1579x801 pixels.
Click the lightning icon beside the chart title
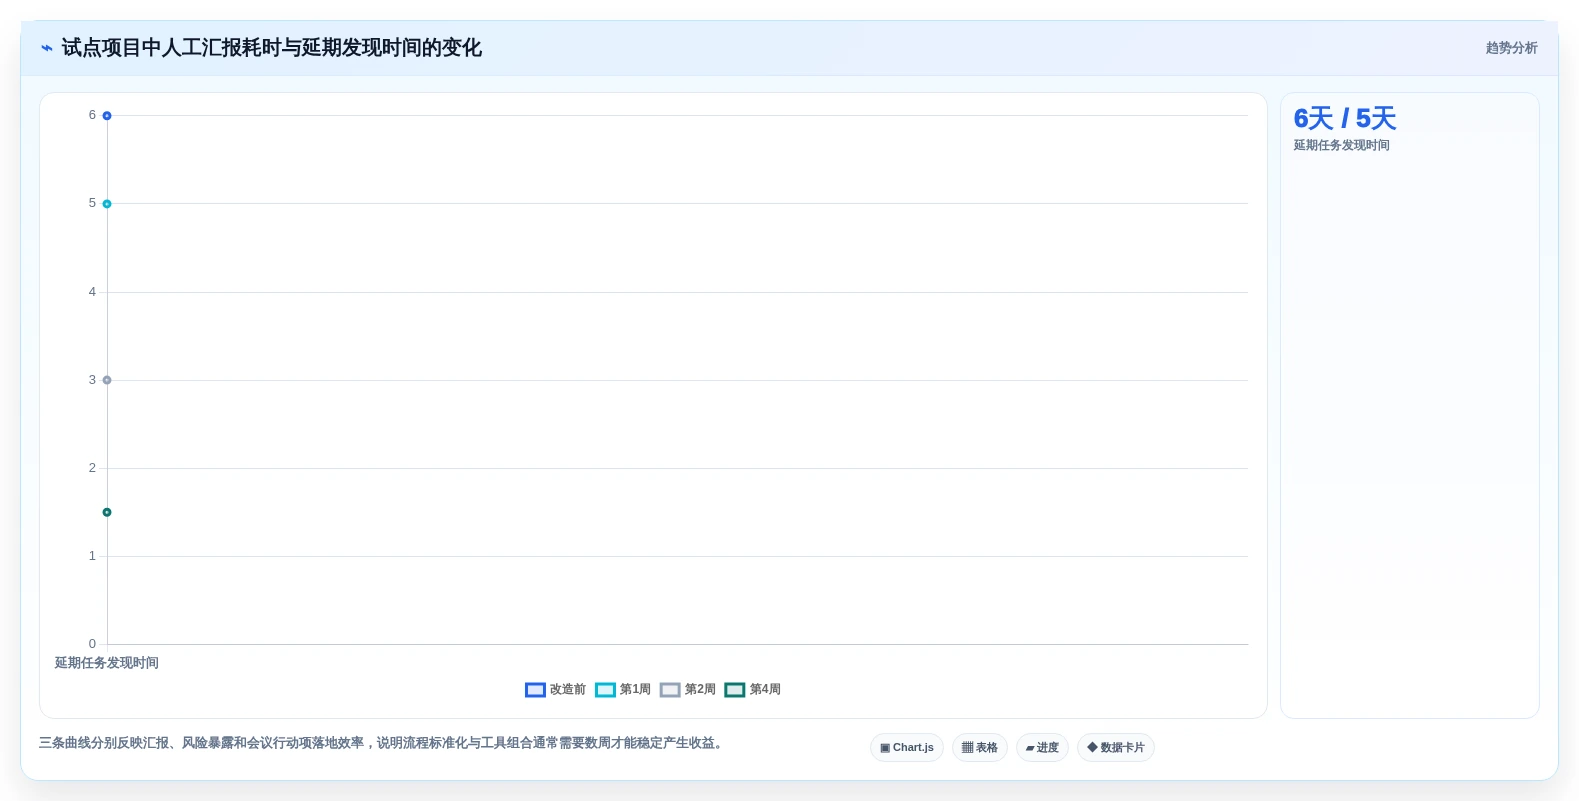click(46, 48)
